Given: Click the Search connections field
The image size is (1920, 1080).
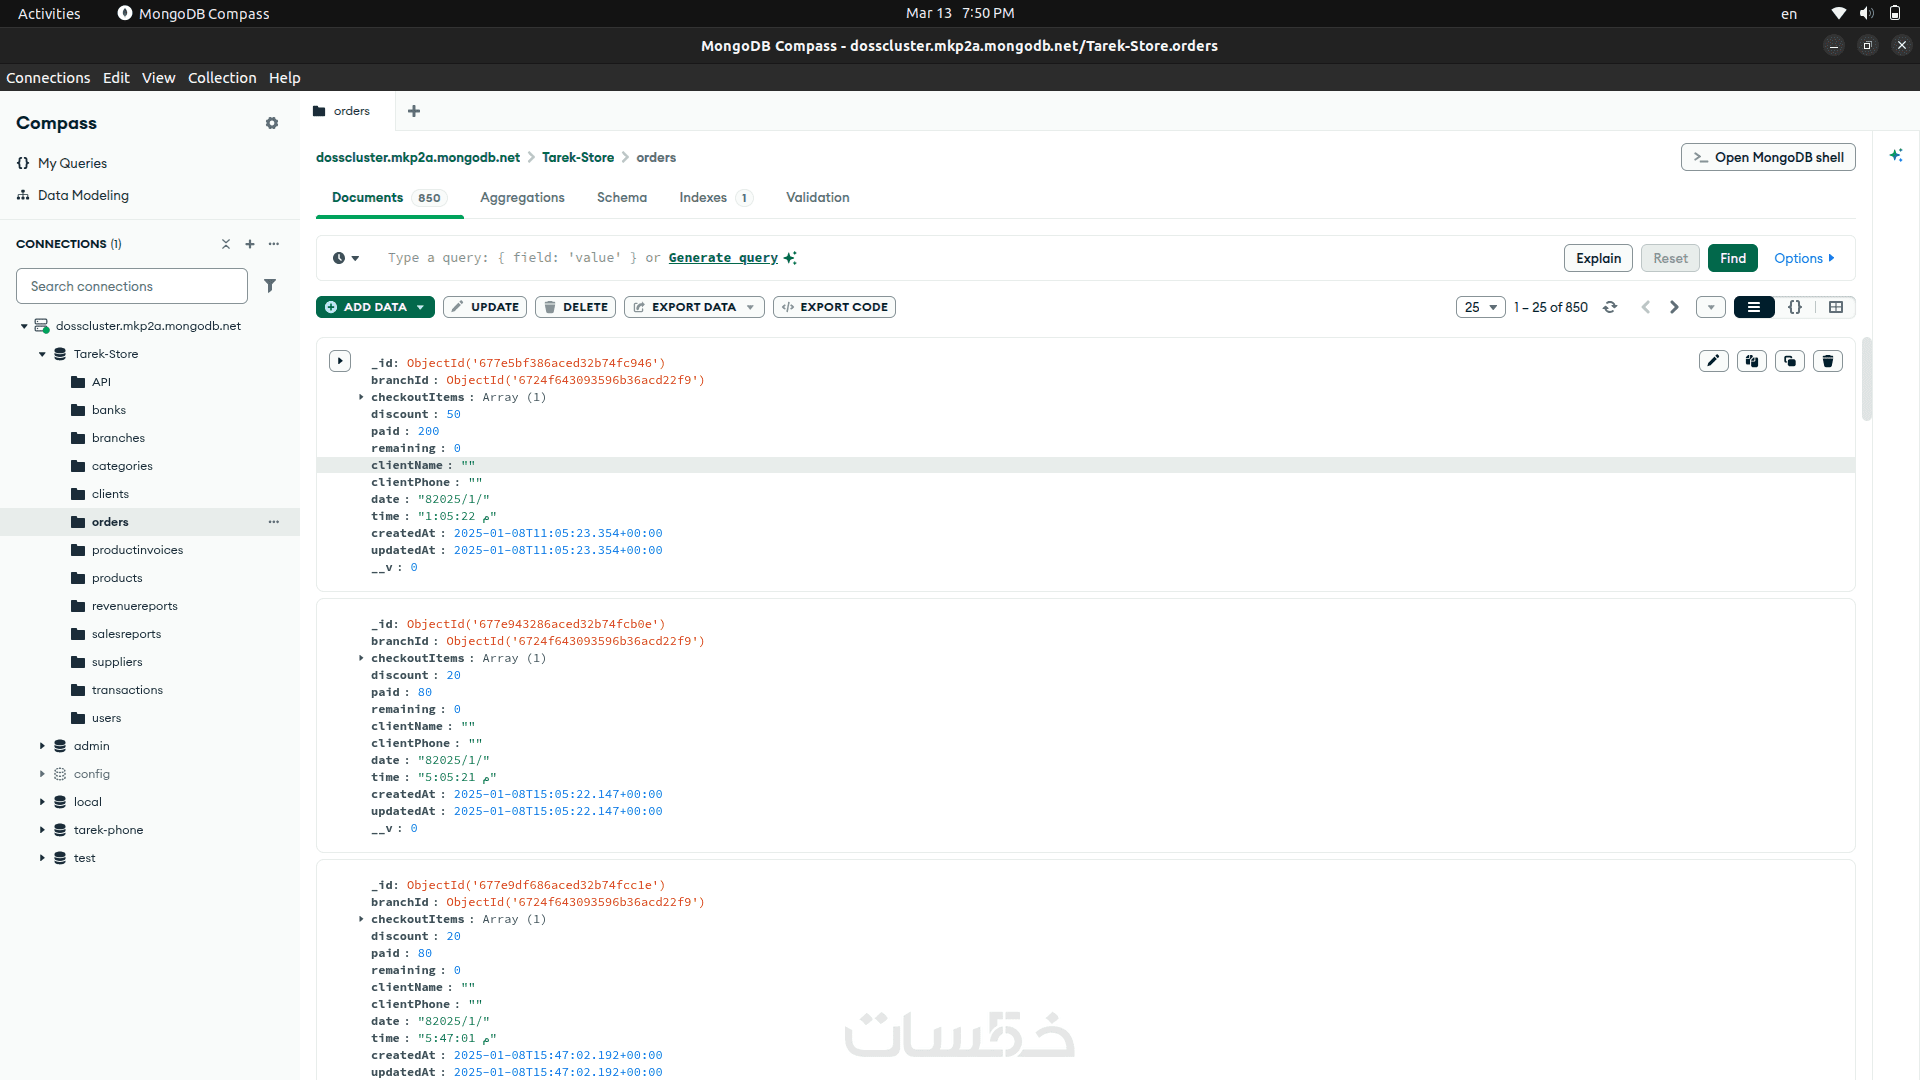Looking at the screenshot, I should click(132, 286).
